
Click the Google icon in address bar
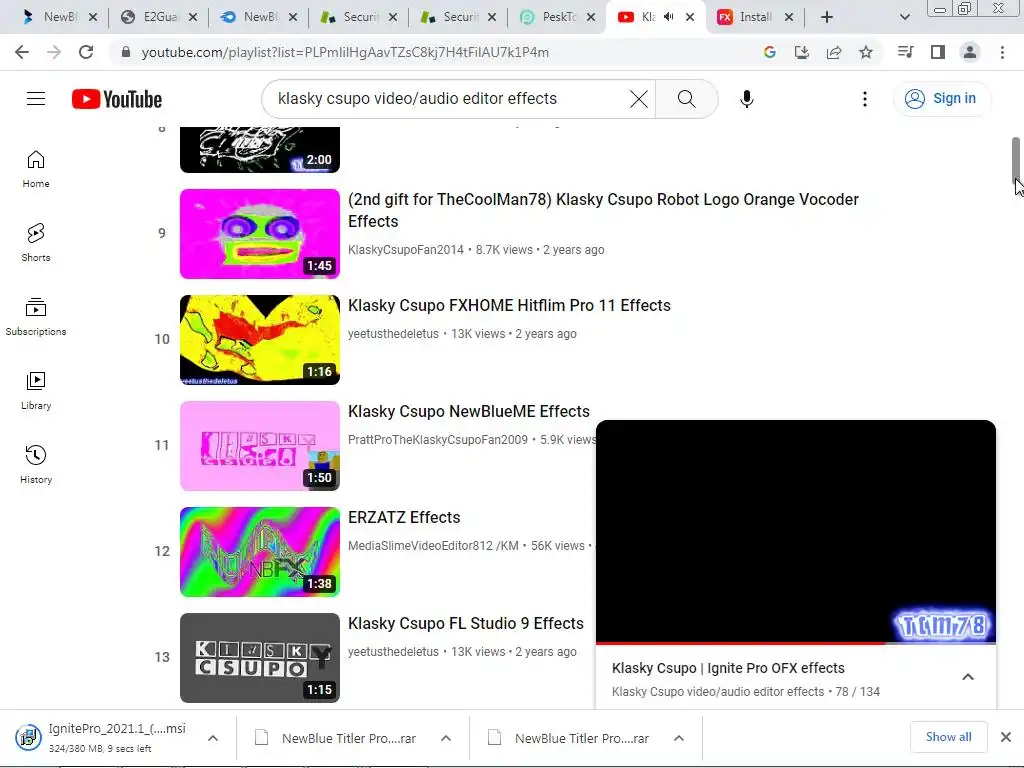click(769, 52)
